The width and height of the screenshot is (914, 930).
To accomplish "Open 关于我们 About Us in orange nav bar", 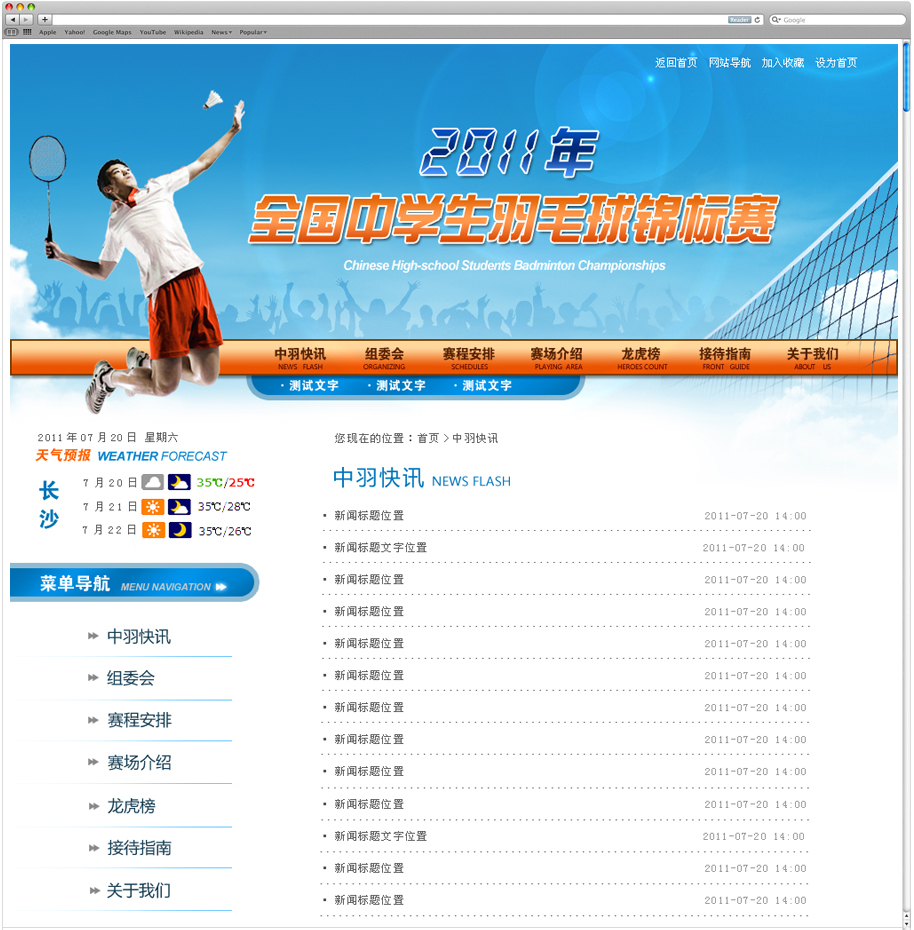I will 812,358.
